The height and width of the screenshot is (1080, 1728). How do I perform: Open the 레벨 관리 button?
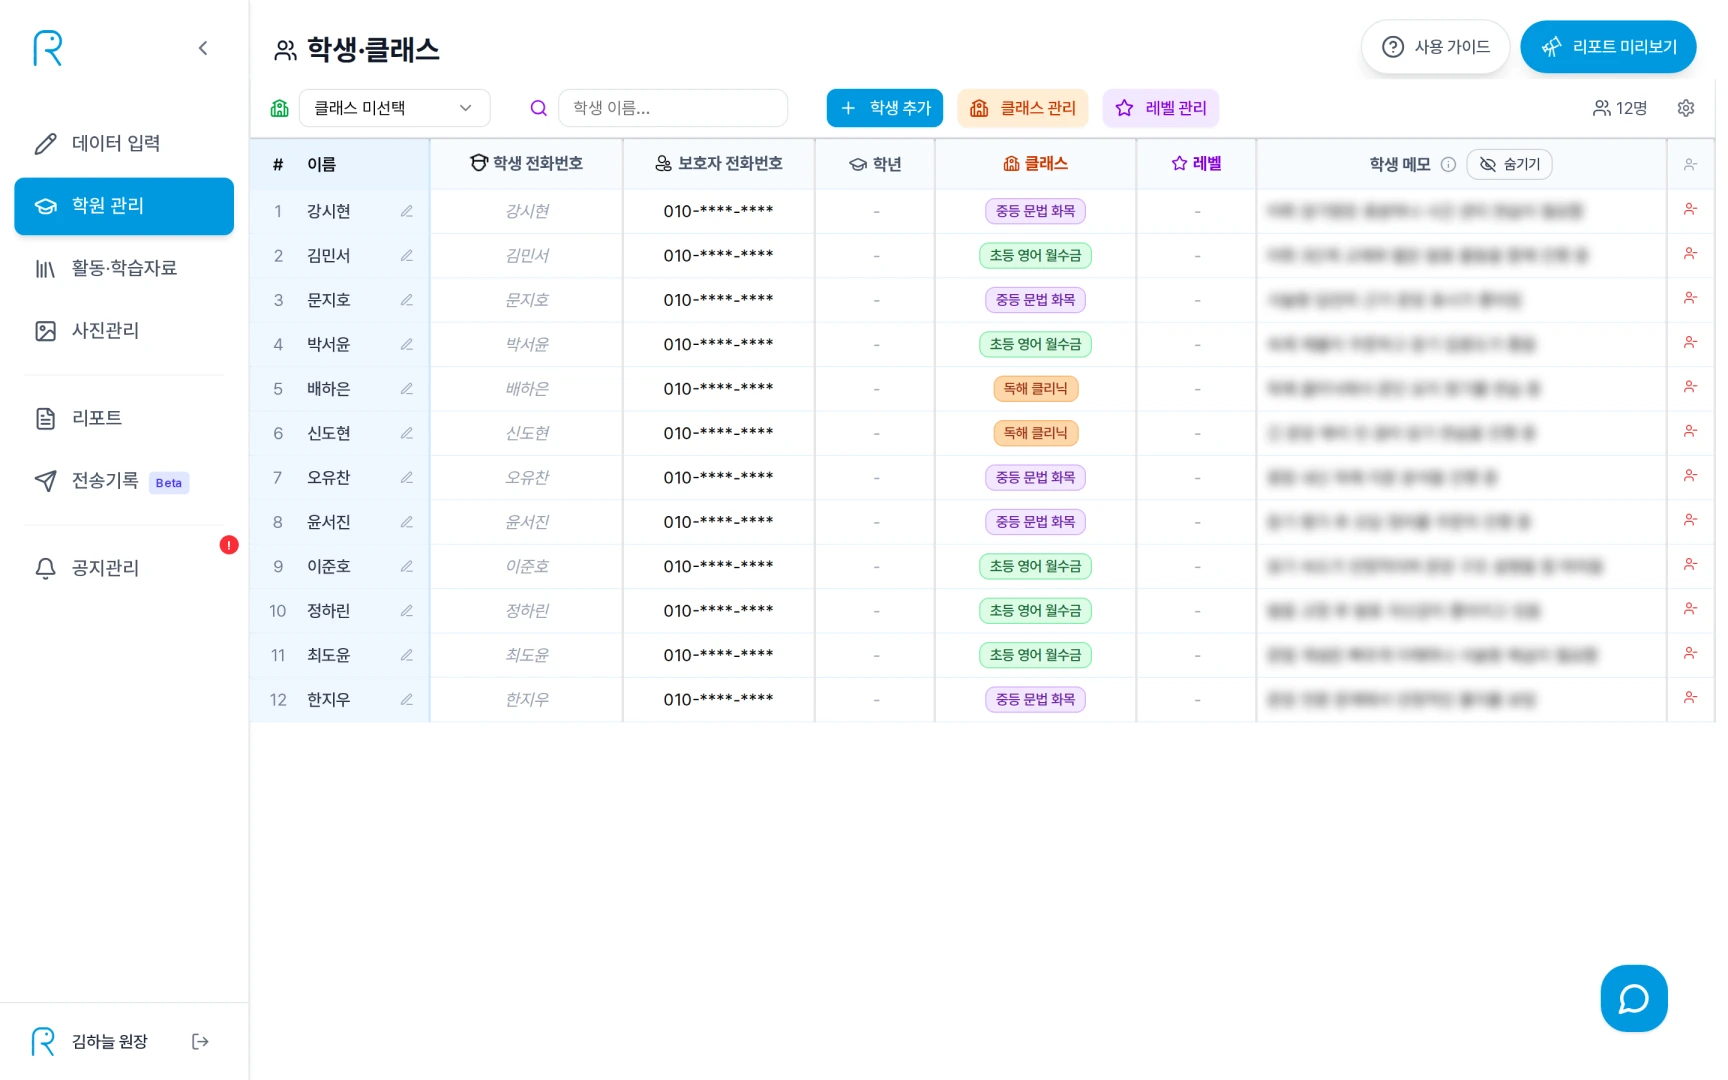pos(1161,108)
